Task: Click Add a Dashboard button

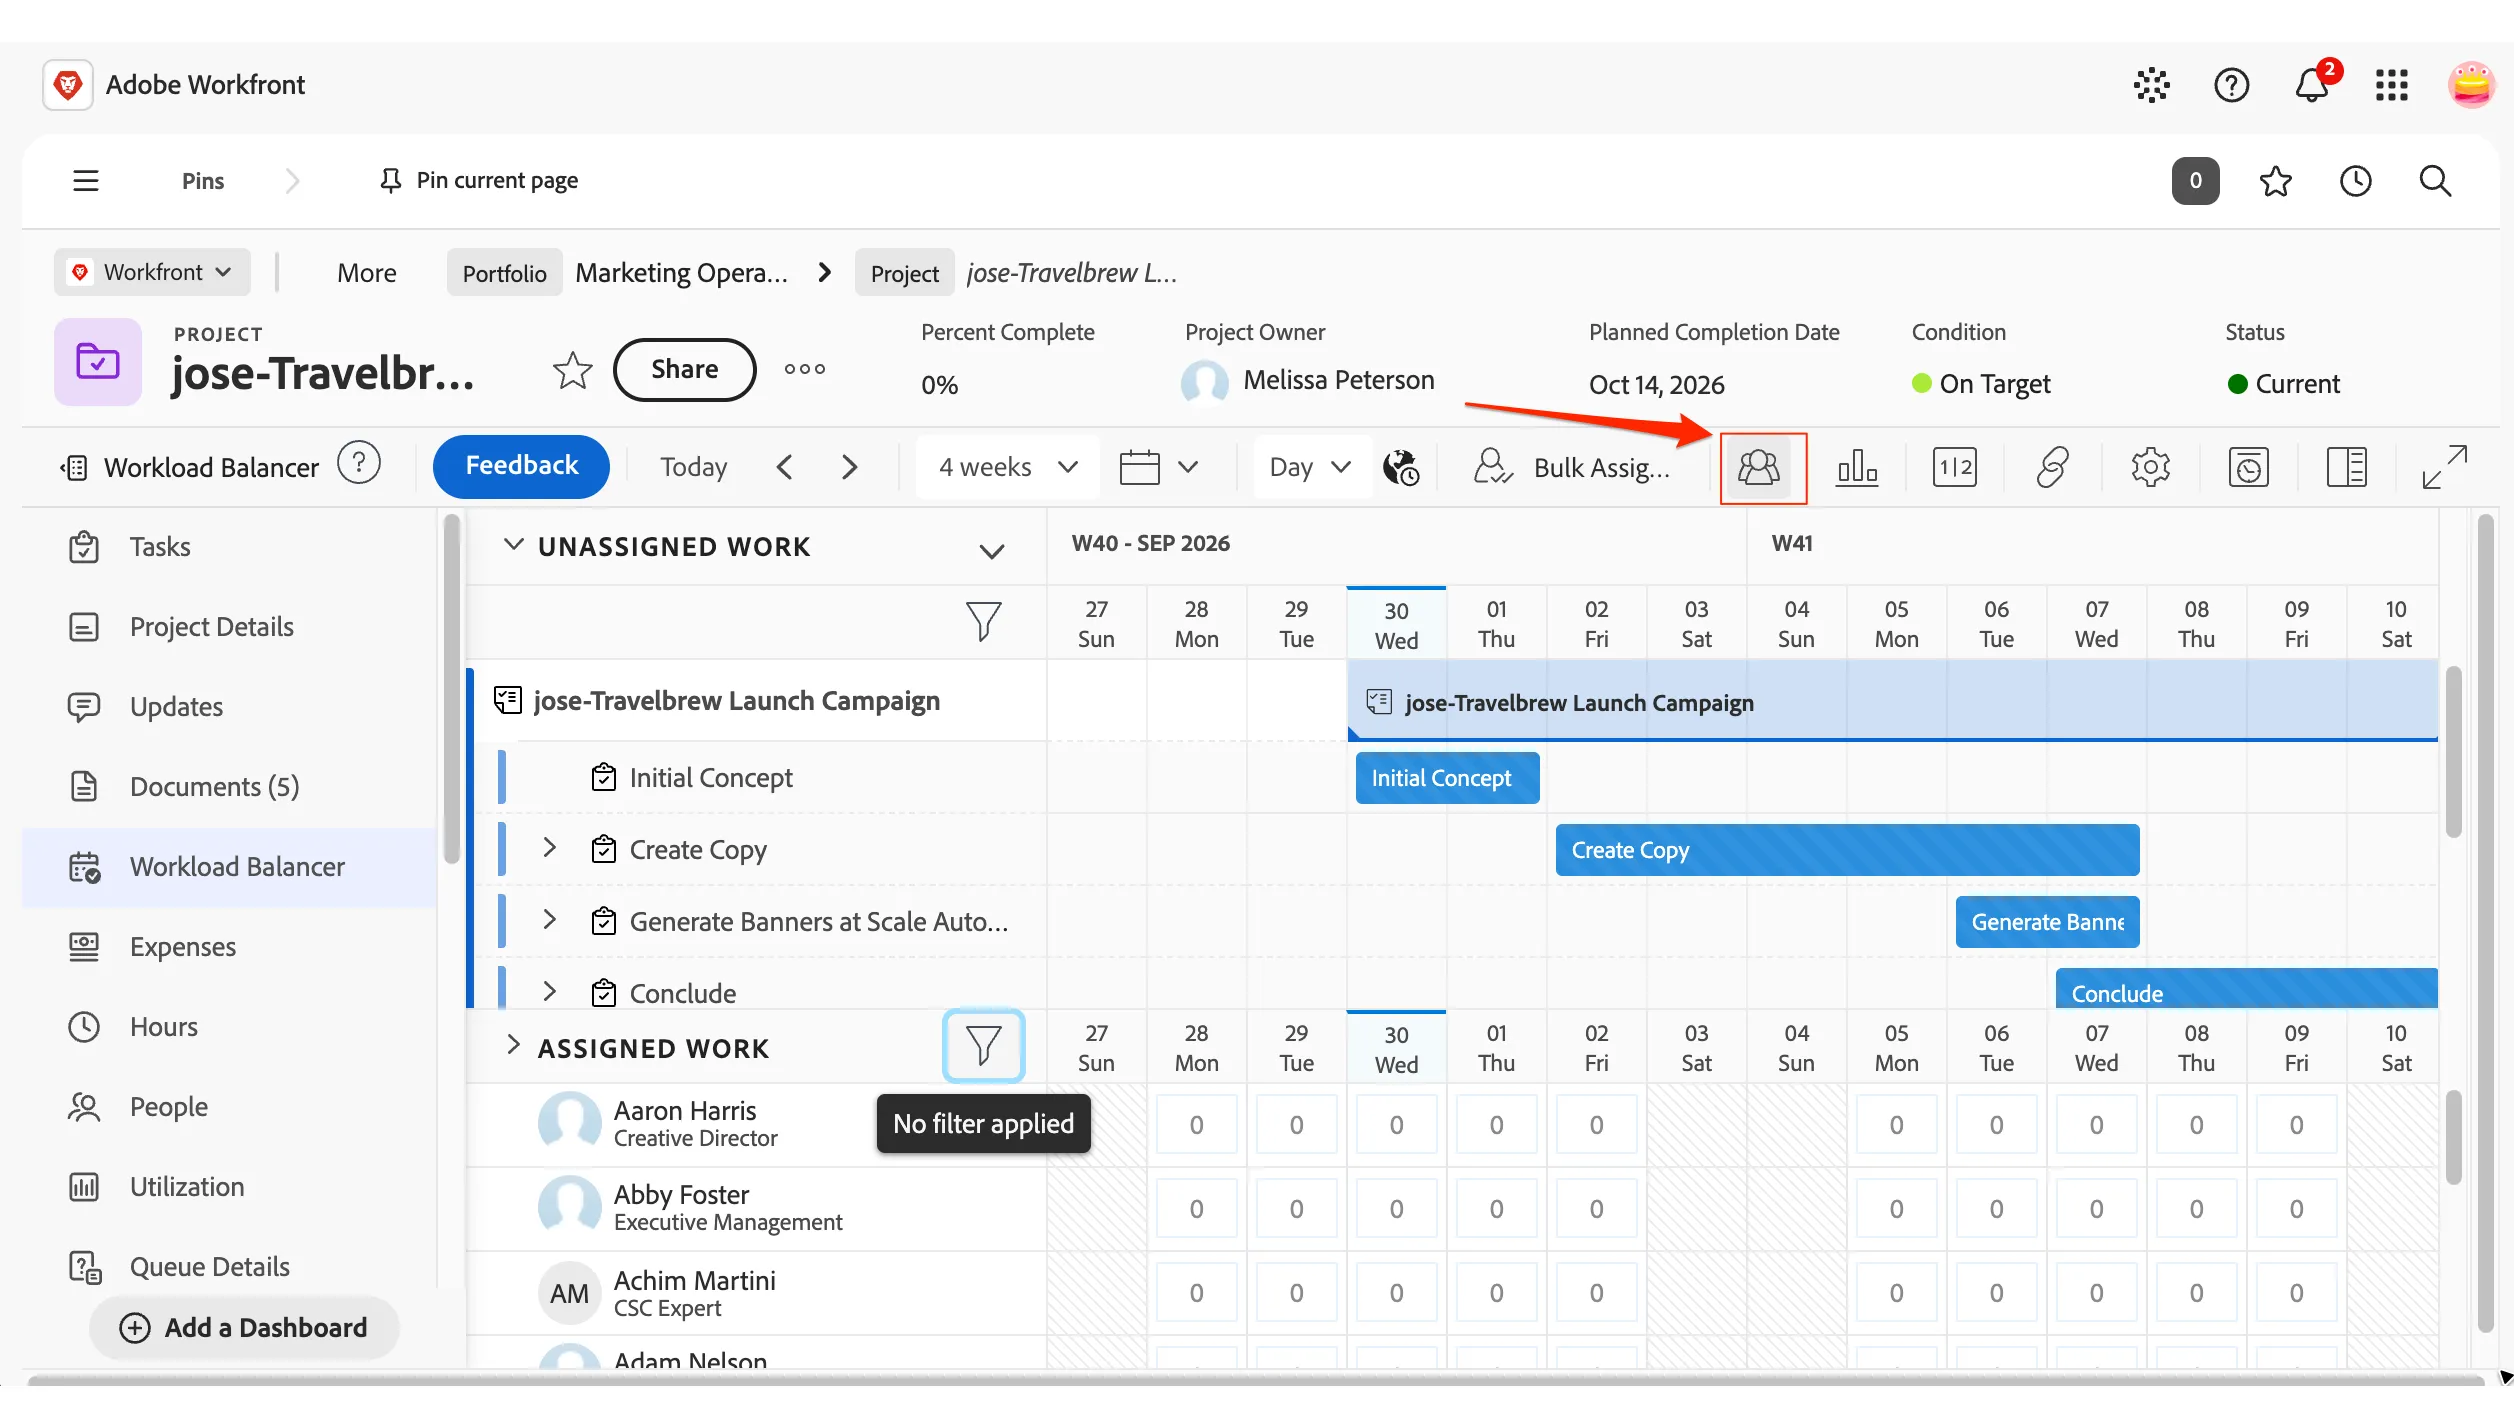Action: click(243, 1328)
